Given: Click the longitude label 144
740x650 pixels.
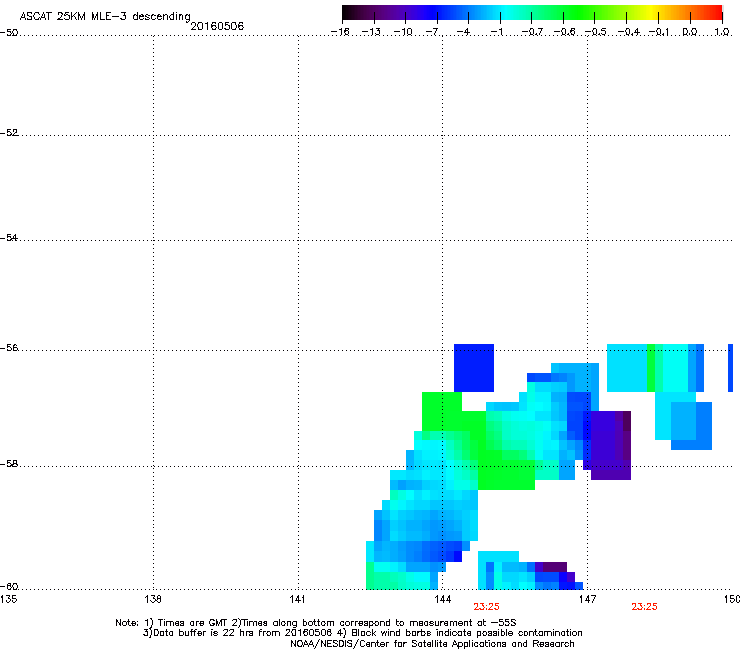Looking at the screenshot, I should coord(442,599).
